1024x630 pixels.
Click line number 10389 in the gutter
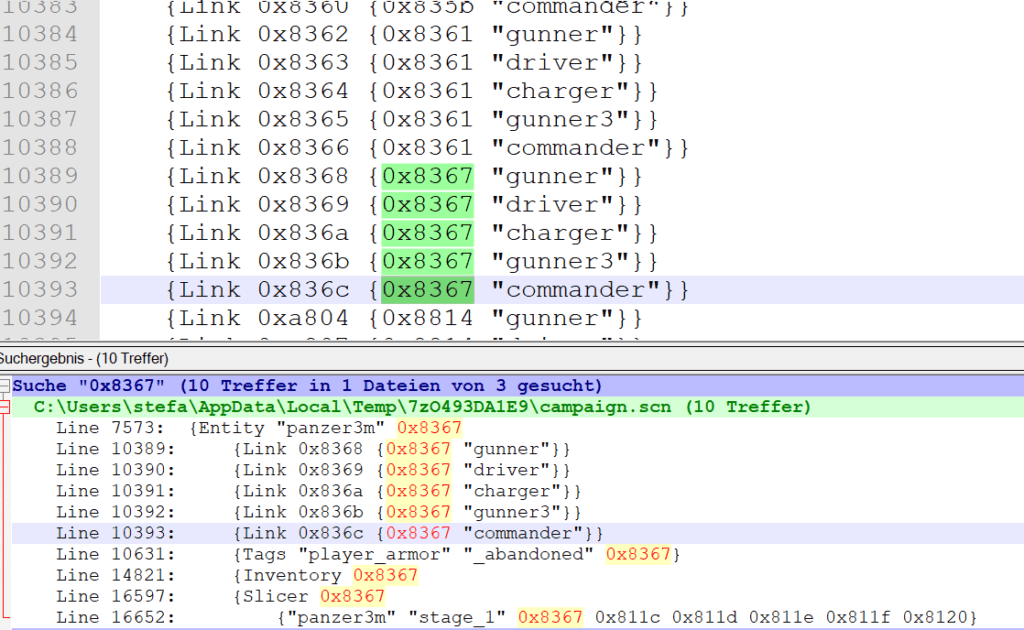pyautogui.click(x=40, y=176)
